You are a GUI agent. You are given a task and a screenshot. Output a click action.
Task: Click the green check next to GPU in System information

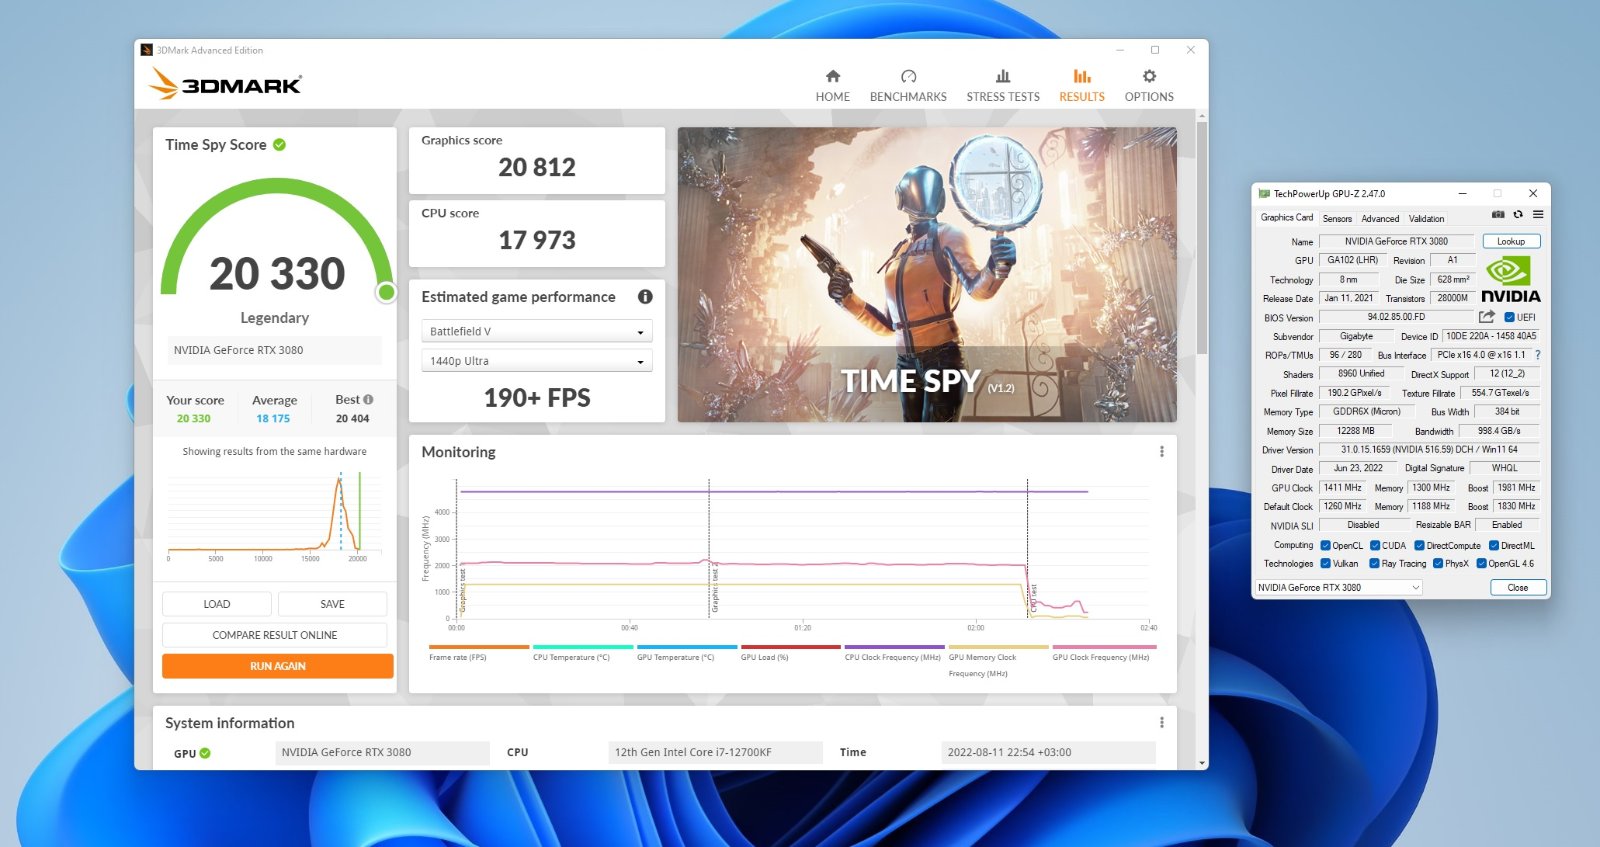[205, 753]
